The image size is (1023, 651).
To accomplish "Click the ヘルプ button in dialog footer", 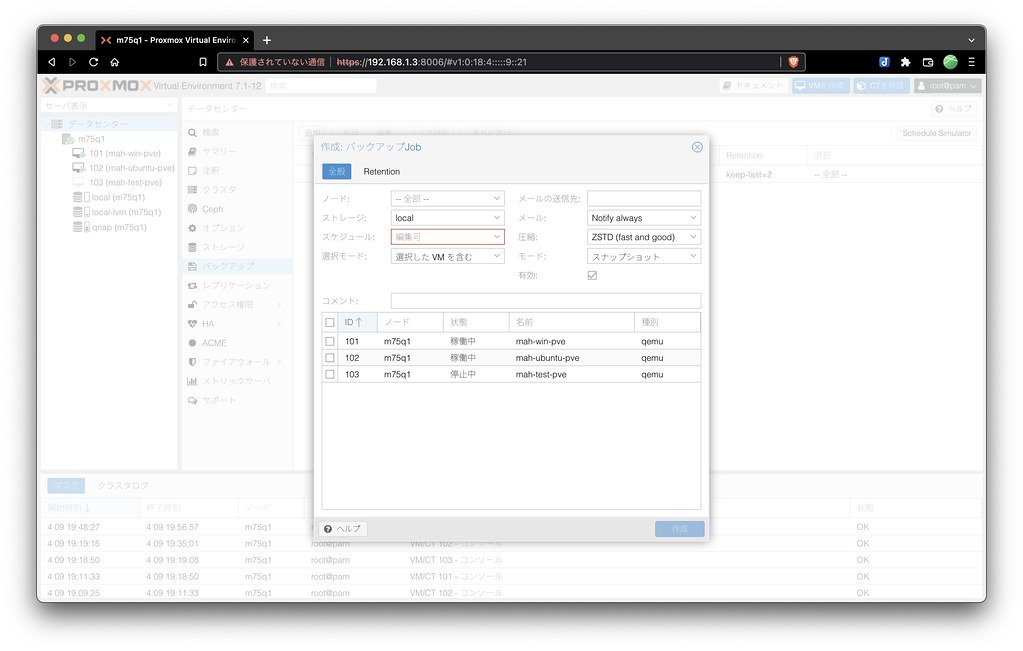I will pos(343,528).
